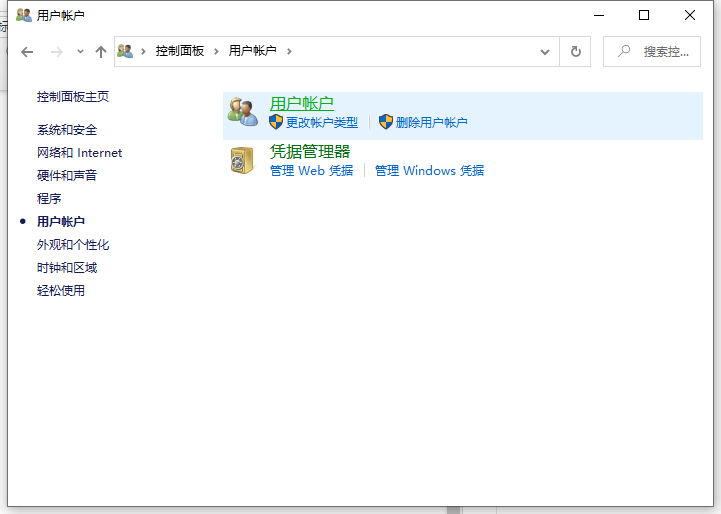Open the 用户帐户 green heading link

(x=301, y=103)
